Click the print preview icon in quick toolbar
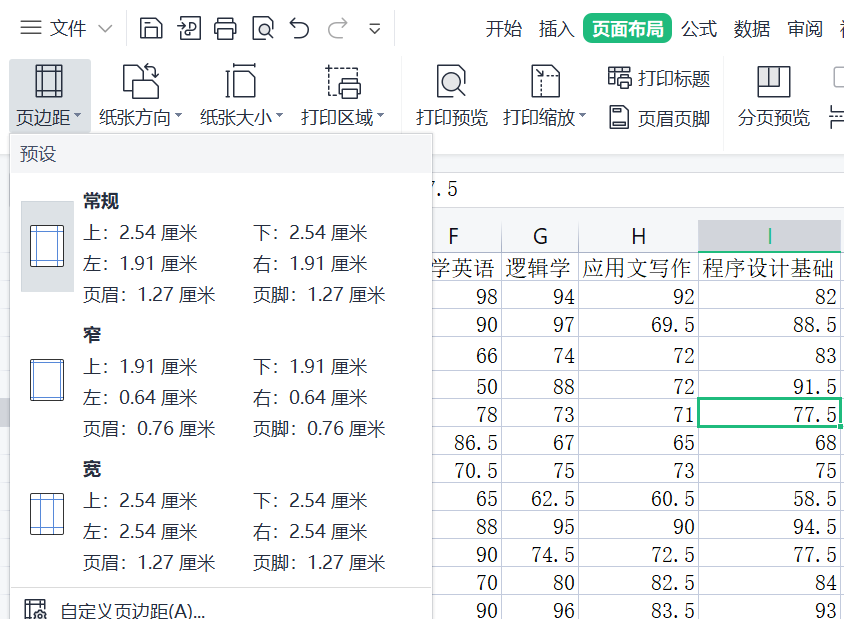The image size is (844, 619). pos(263,28)
